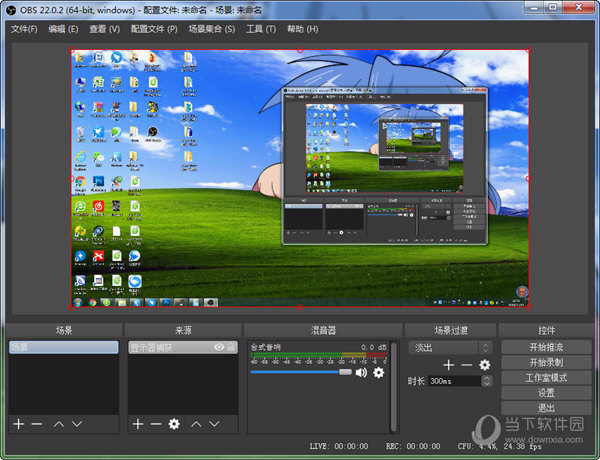Click the 台式音响 volume slider handle

[345, 372]
